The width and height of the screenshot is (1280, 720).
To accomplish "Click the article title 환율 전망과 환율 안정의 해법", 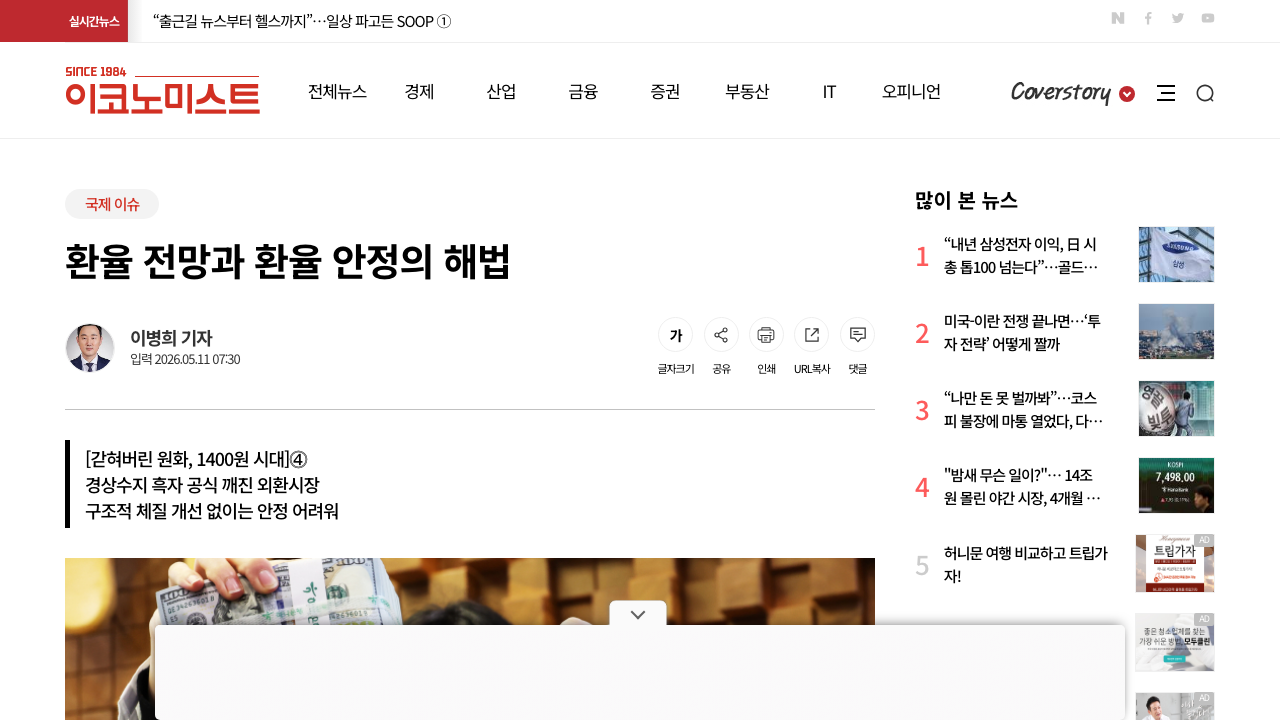I will pyautogui.click(x=288, y=261).
